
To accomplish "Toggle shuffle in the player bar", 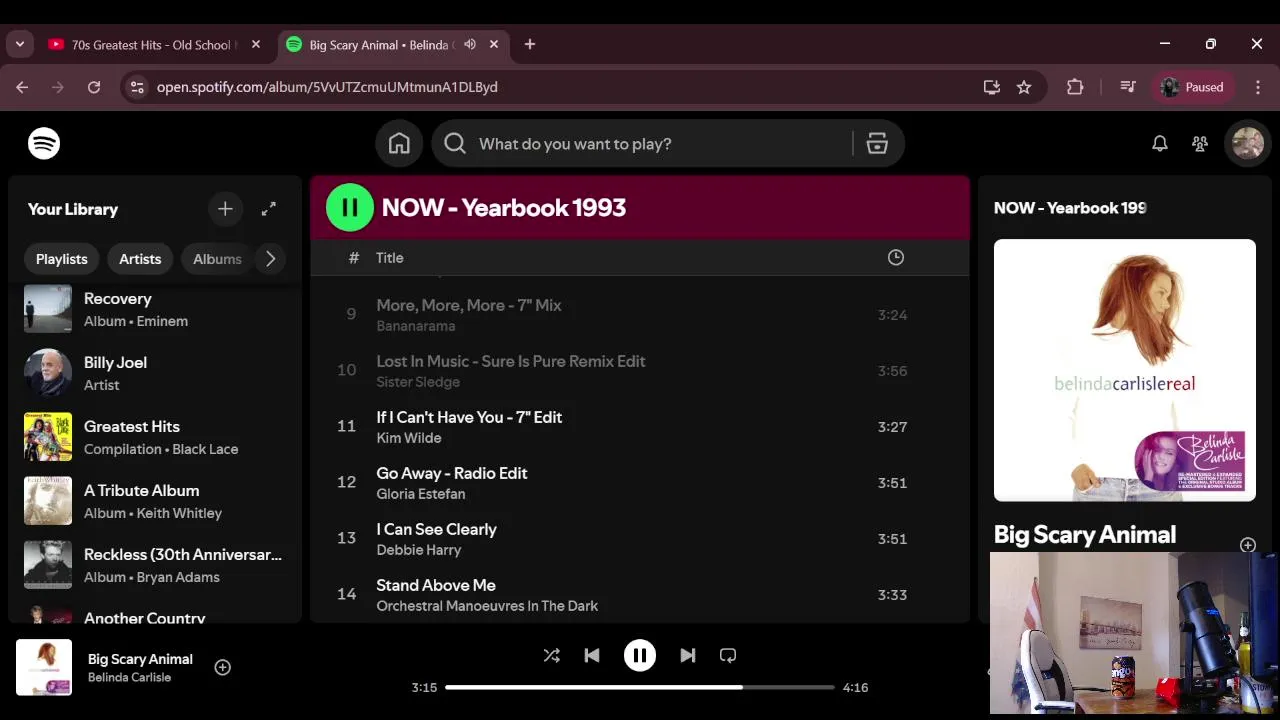I will (x=551, y=656).
